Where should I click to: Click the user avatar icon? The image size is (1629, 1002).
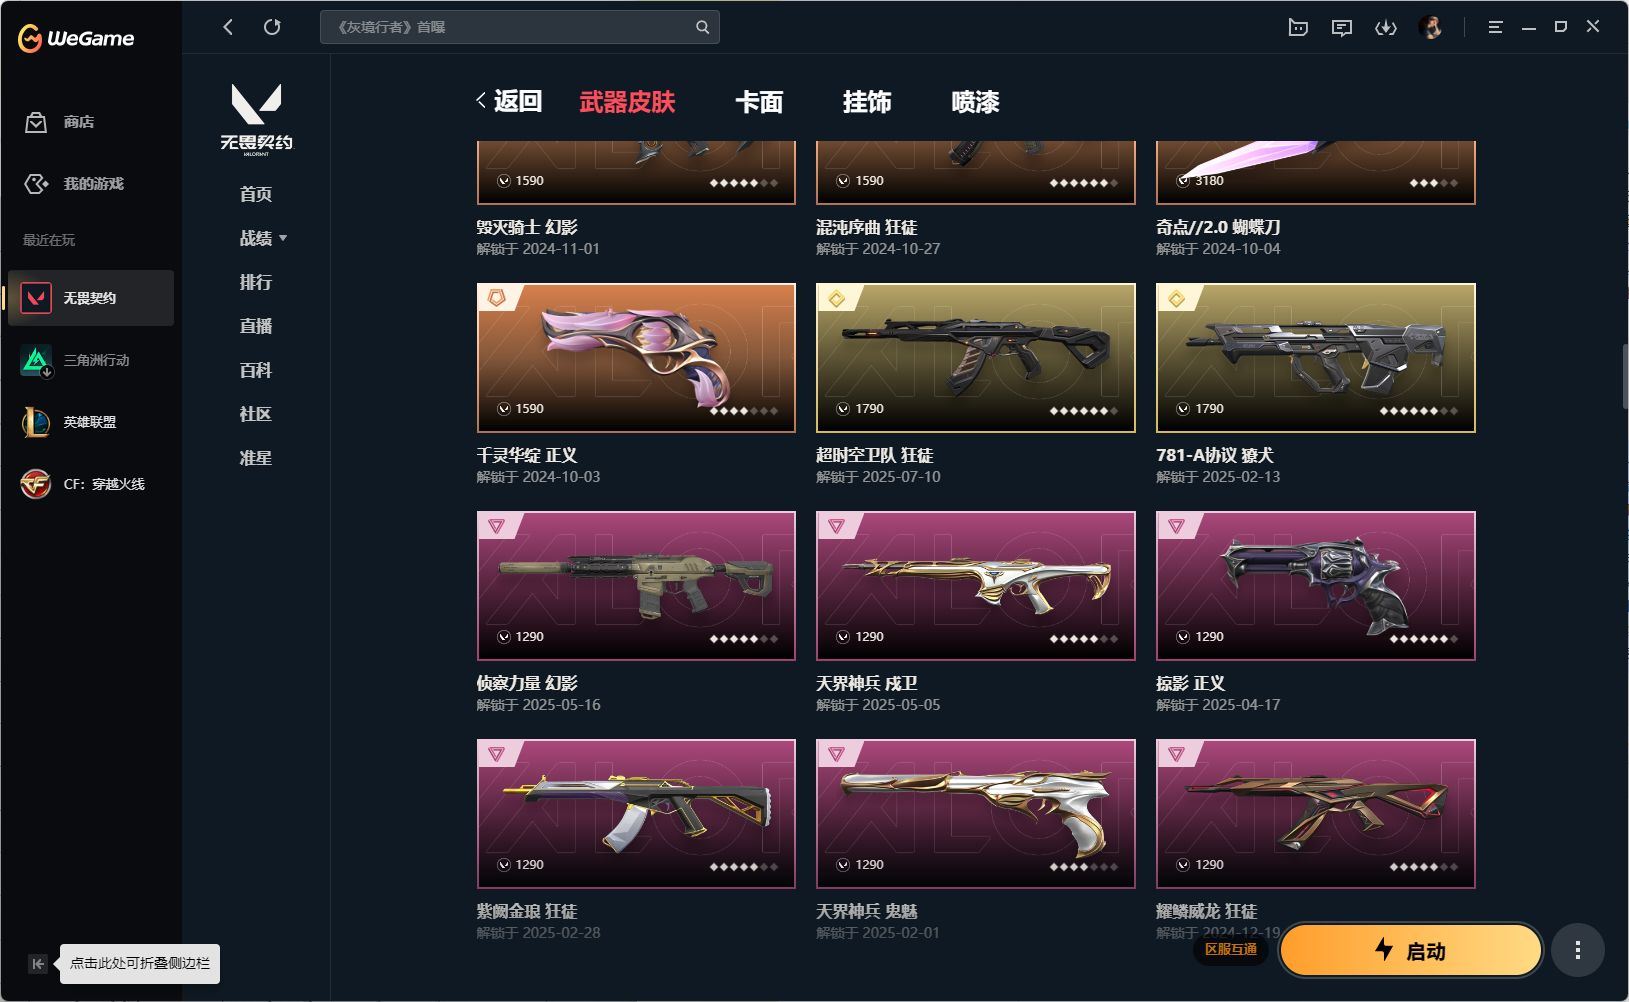(1431, 28)
